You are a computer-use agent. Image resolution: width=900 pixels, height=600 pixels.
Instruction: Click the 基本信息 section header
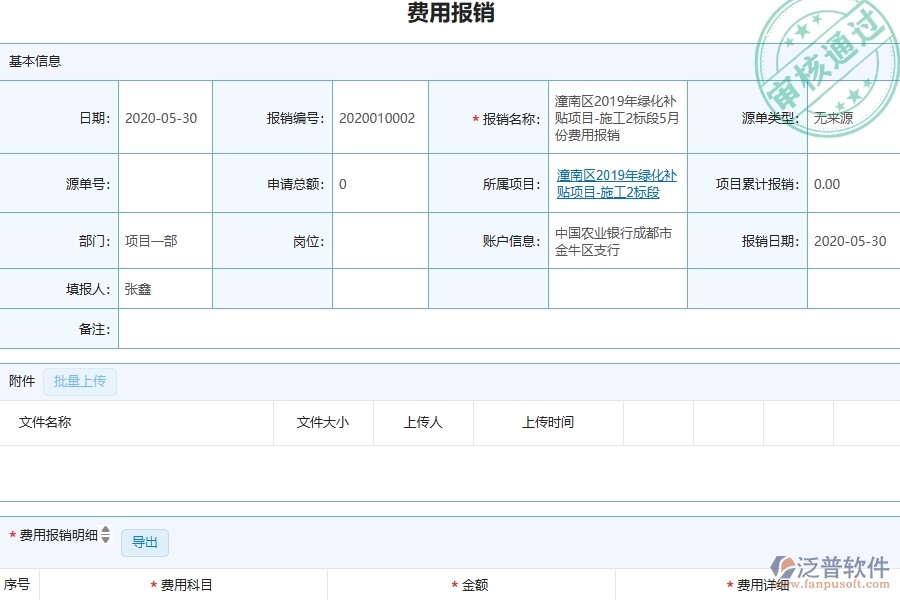(x=33, y=61)
